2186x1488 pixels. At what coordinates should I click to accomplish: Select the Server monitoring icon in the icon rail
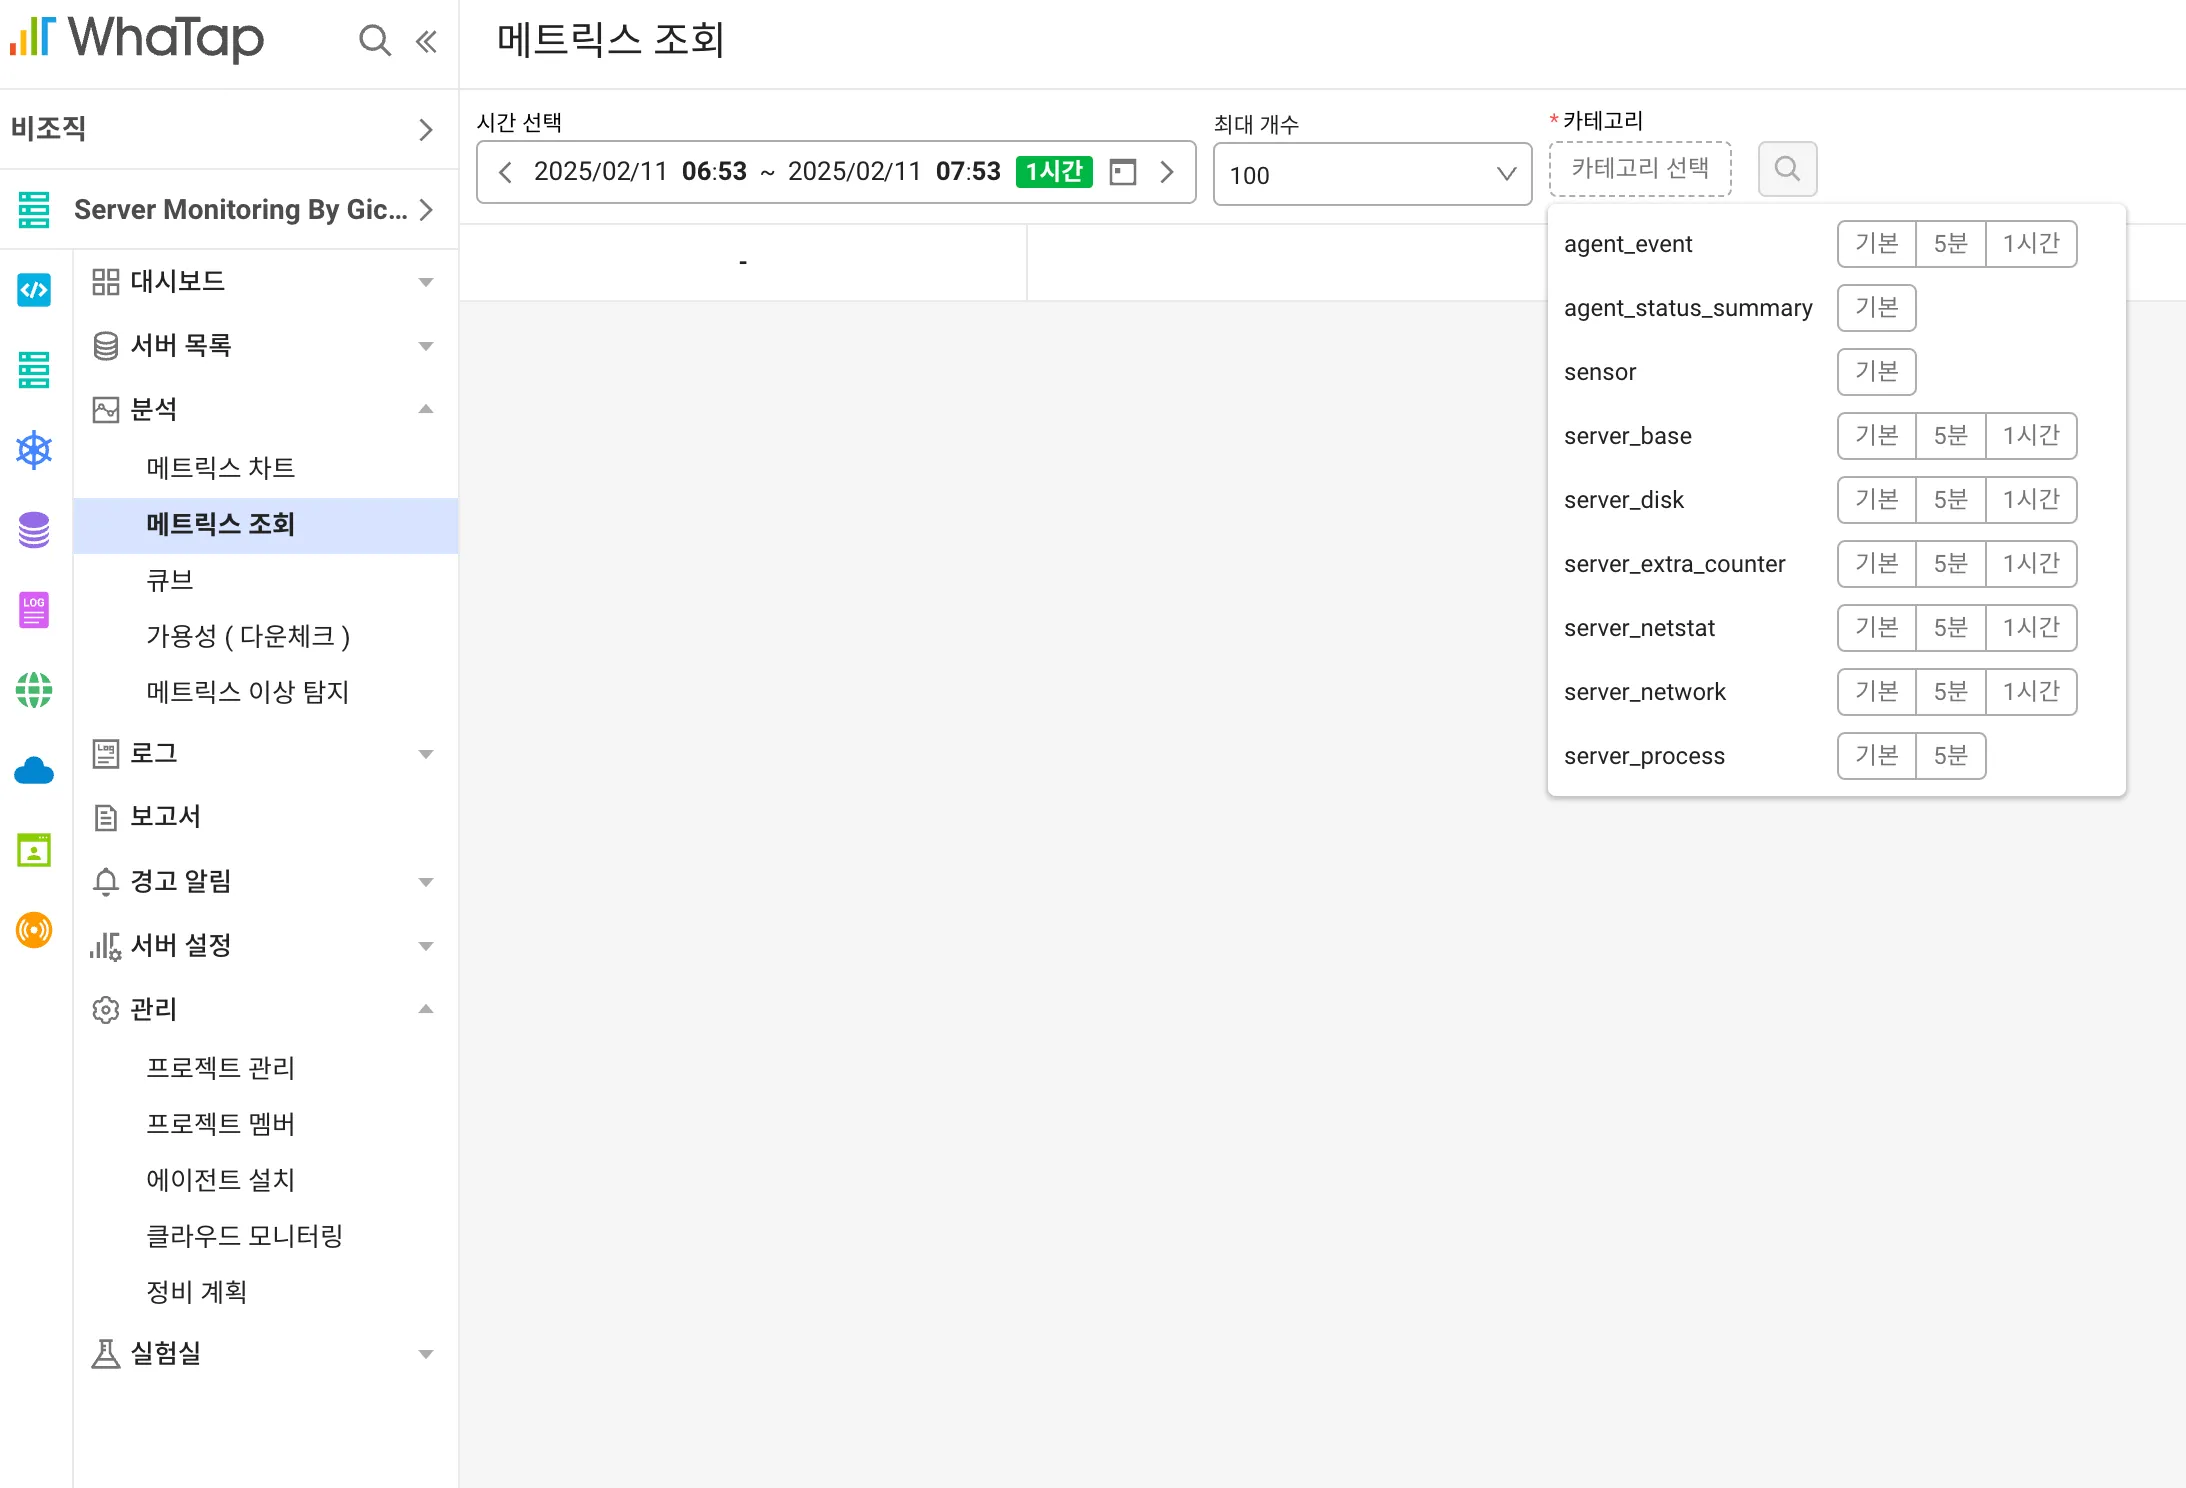point(34,370)
